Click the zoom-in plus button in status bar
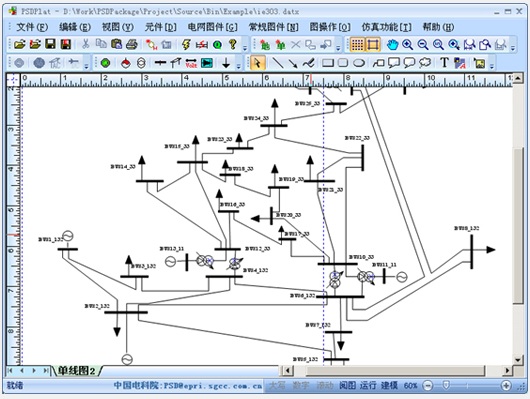Viewport: 530px width, 399px height. coord(506,385)
